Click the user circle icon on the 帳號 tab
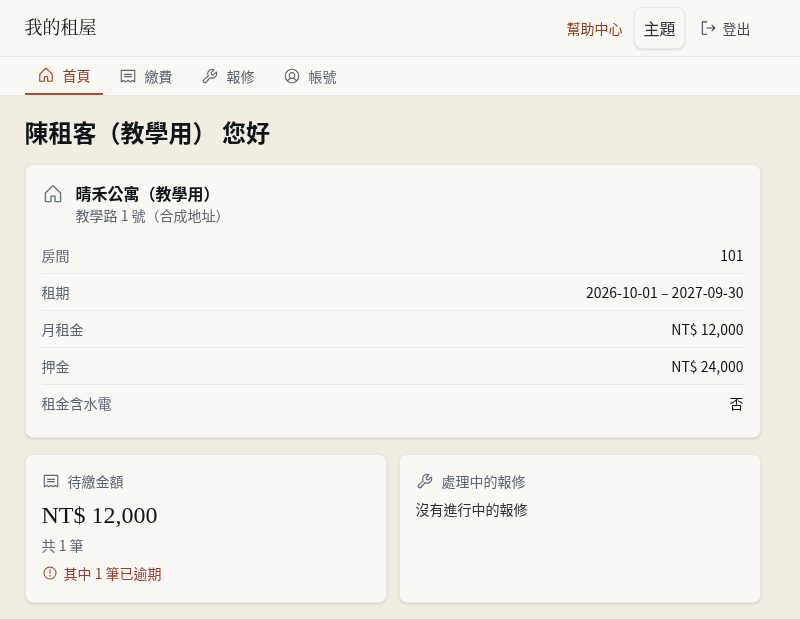This screenshot has width=800, height=619. (x=292, y=76)
